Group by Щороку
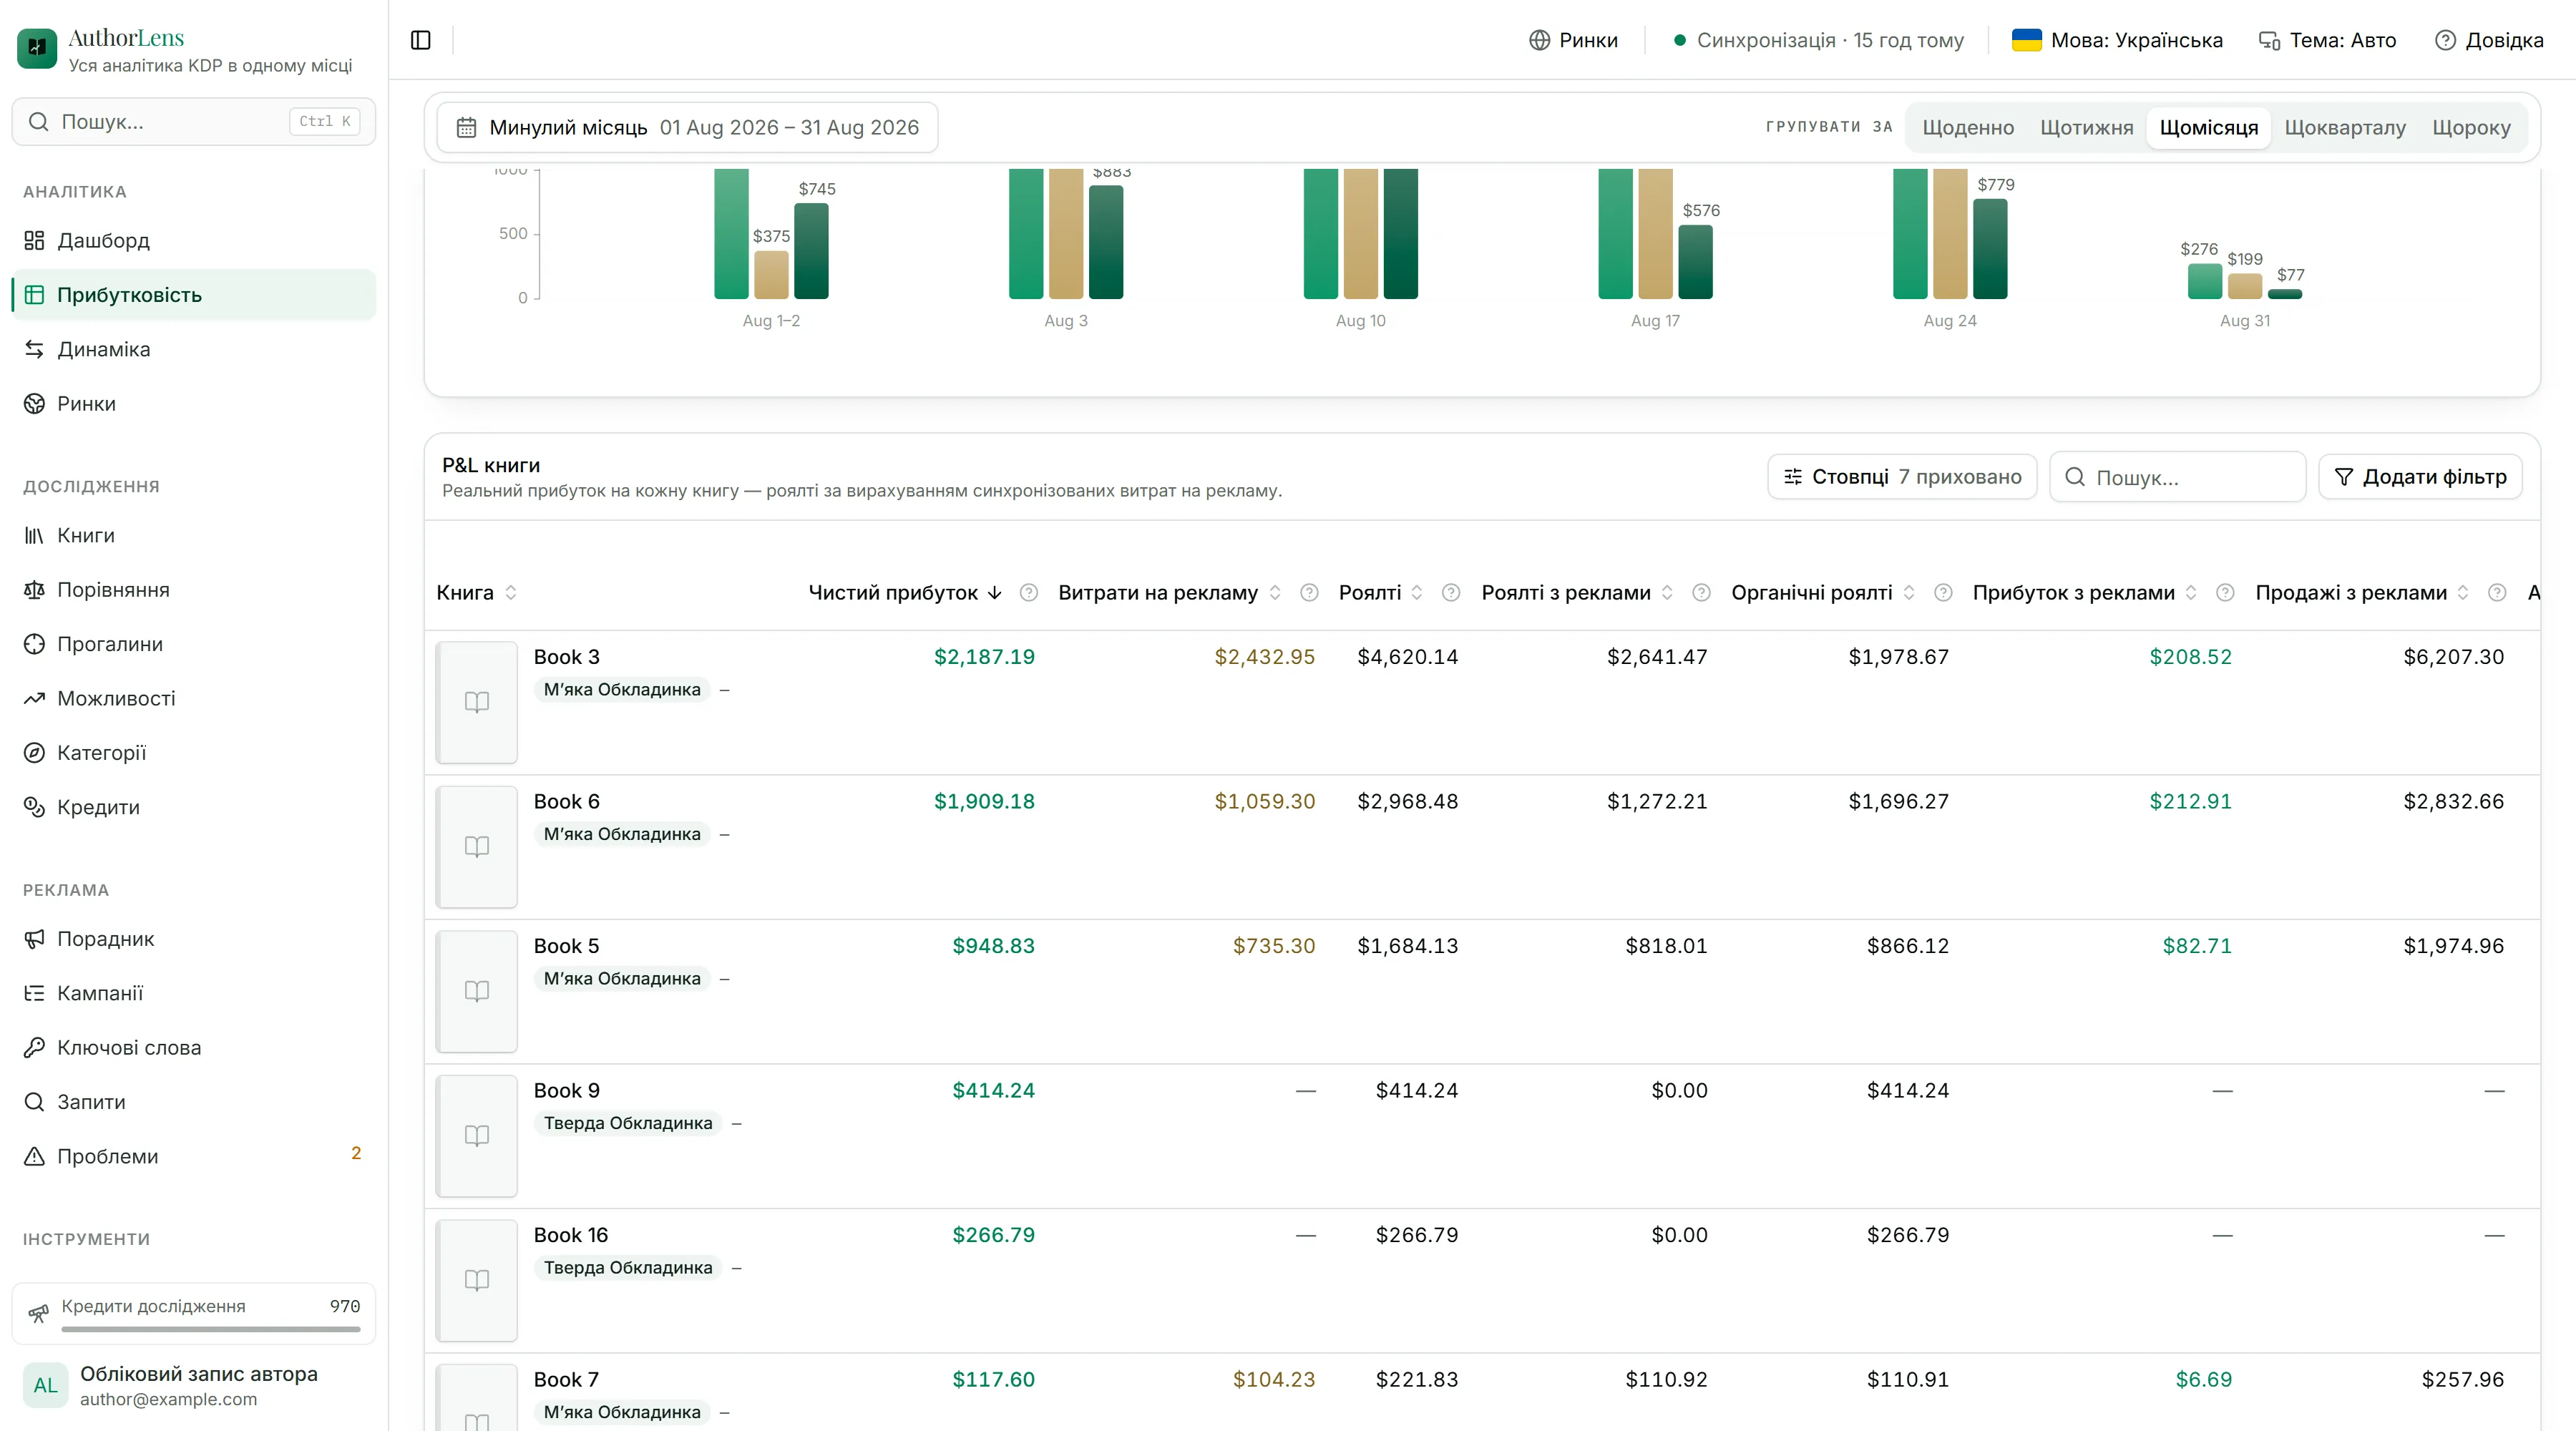This screenshot has height=1431, width=2576. [x=2471, y=127]
